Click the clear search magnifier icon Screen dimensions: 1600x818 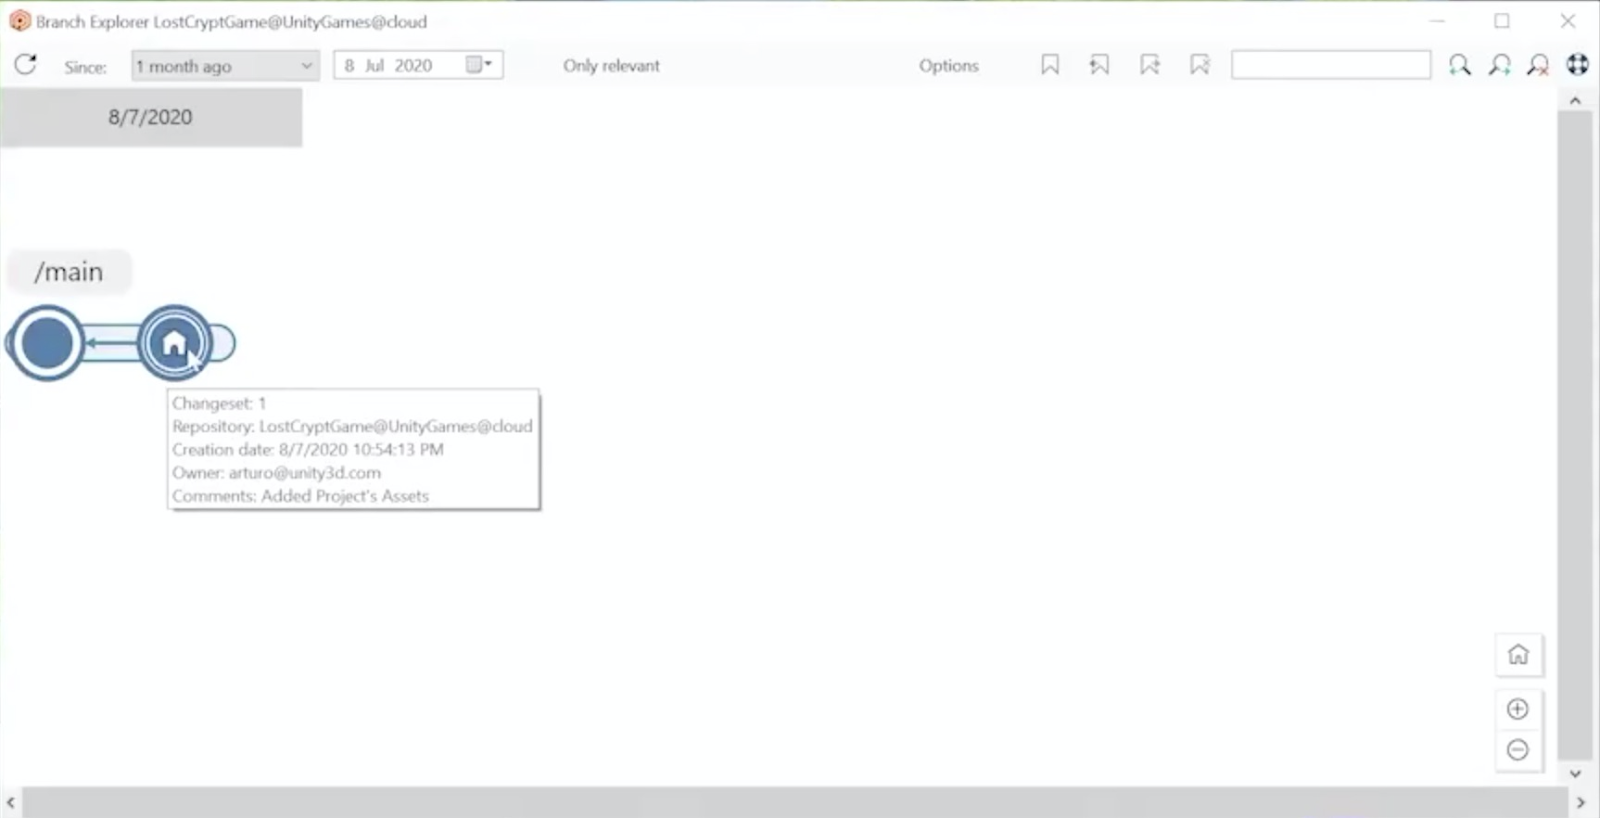(x=1539, y=66)
